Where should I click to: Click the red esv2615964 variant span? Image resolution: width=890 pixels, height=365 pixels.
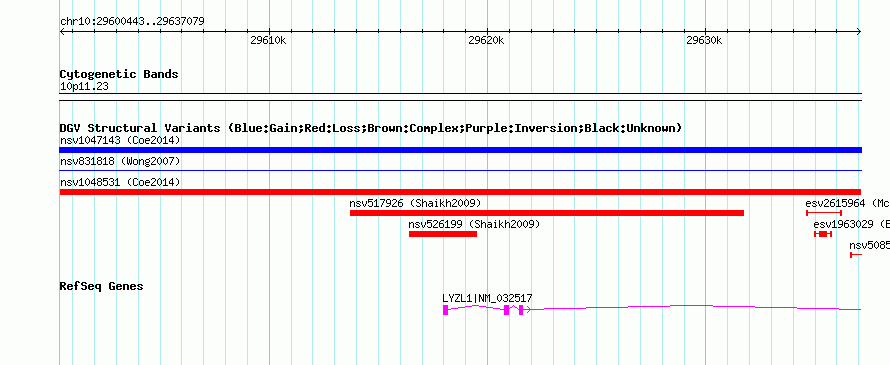click(x=824, y=213)
